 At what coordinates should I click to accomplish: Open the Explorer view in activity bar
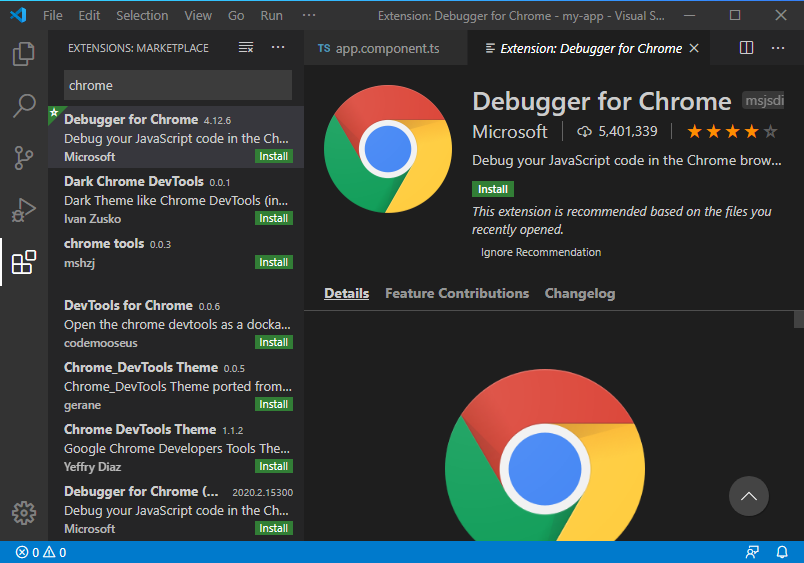(x=24, y=54)
